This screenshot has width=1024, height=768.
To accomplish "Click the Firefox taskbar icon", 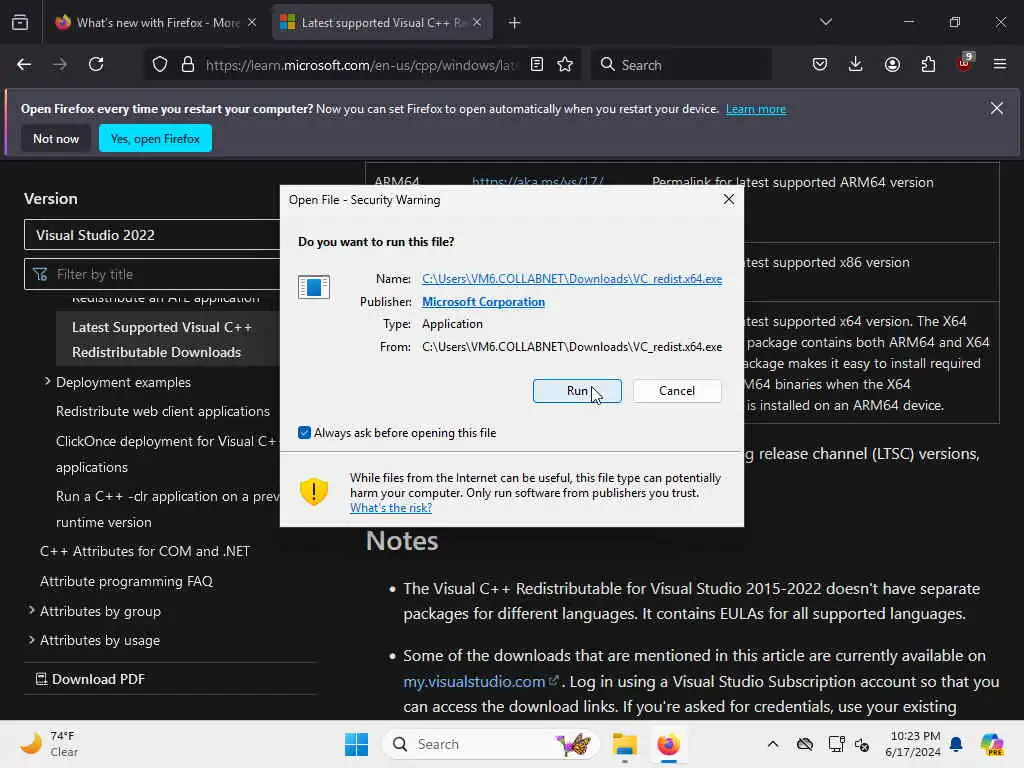I will tap(668, 744).
